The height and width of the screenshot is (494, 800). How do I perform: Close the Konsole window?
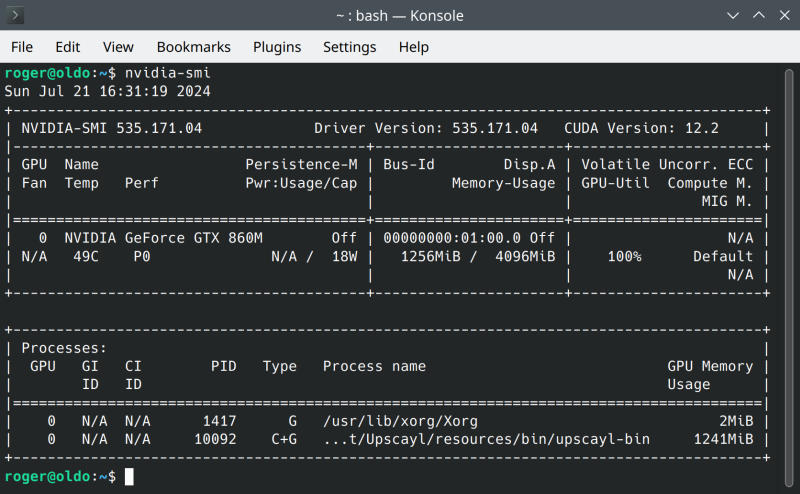click(782, 16)
